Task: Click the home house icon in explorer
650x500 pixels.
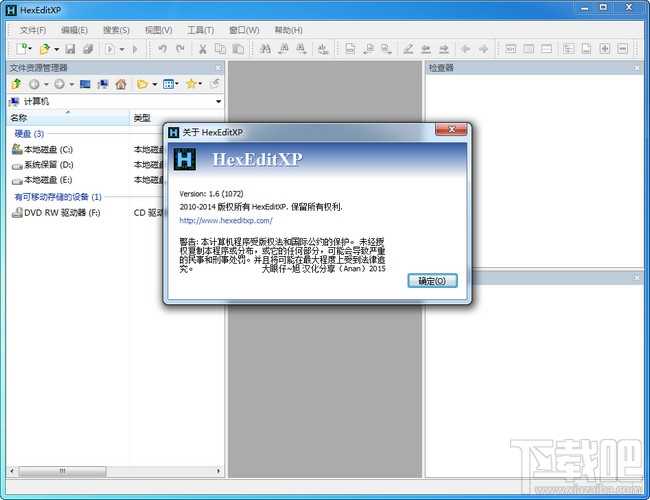Action: [x=121, y=84]
